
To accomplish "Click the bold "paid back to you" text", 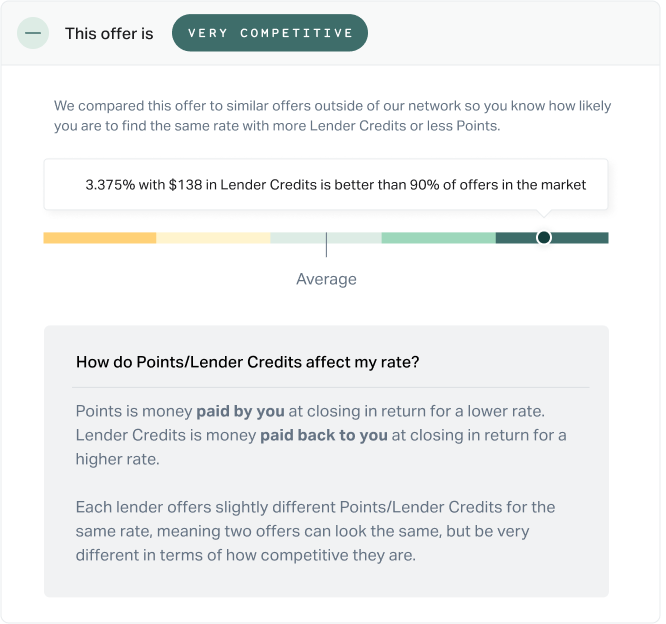I will [324, 435].
